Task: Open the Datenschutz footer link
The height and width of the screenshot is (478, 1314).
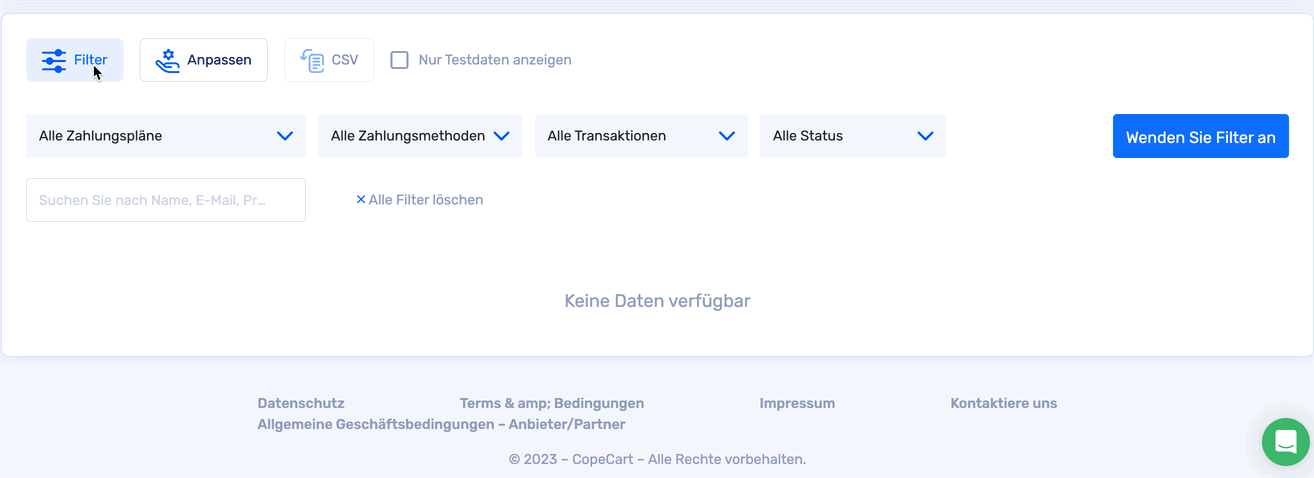Action: (x=301, y=404)
